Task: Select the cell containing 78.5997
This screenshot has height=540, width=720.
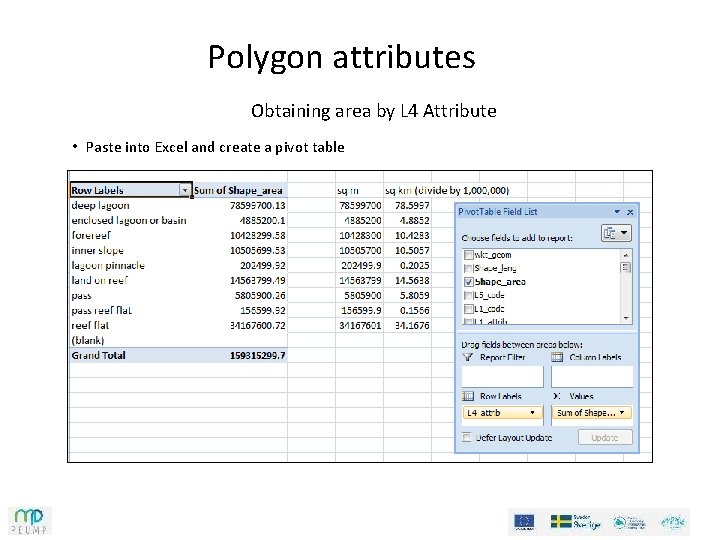Action: coord(407,205)
